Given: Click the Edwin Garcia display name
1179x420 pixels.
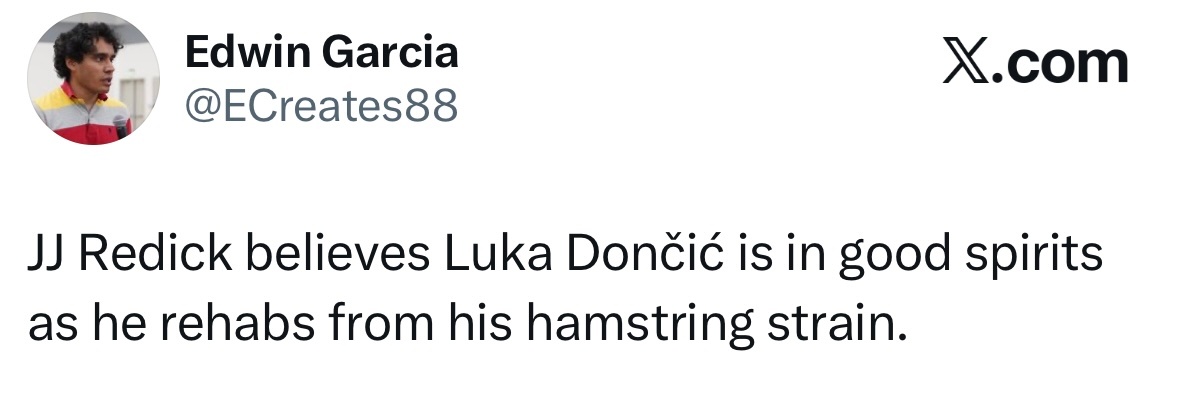Looking at the screenshot, I should pos(321,51).
